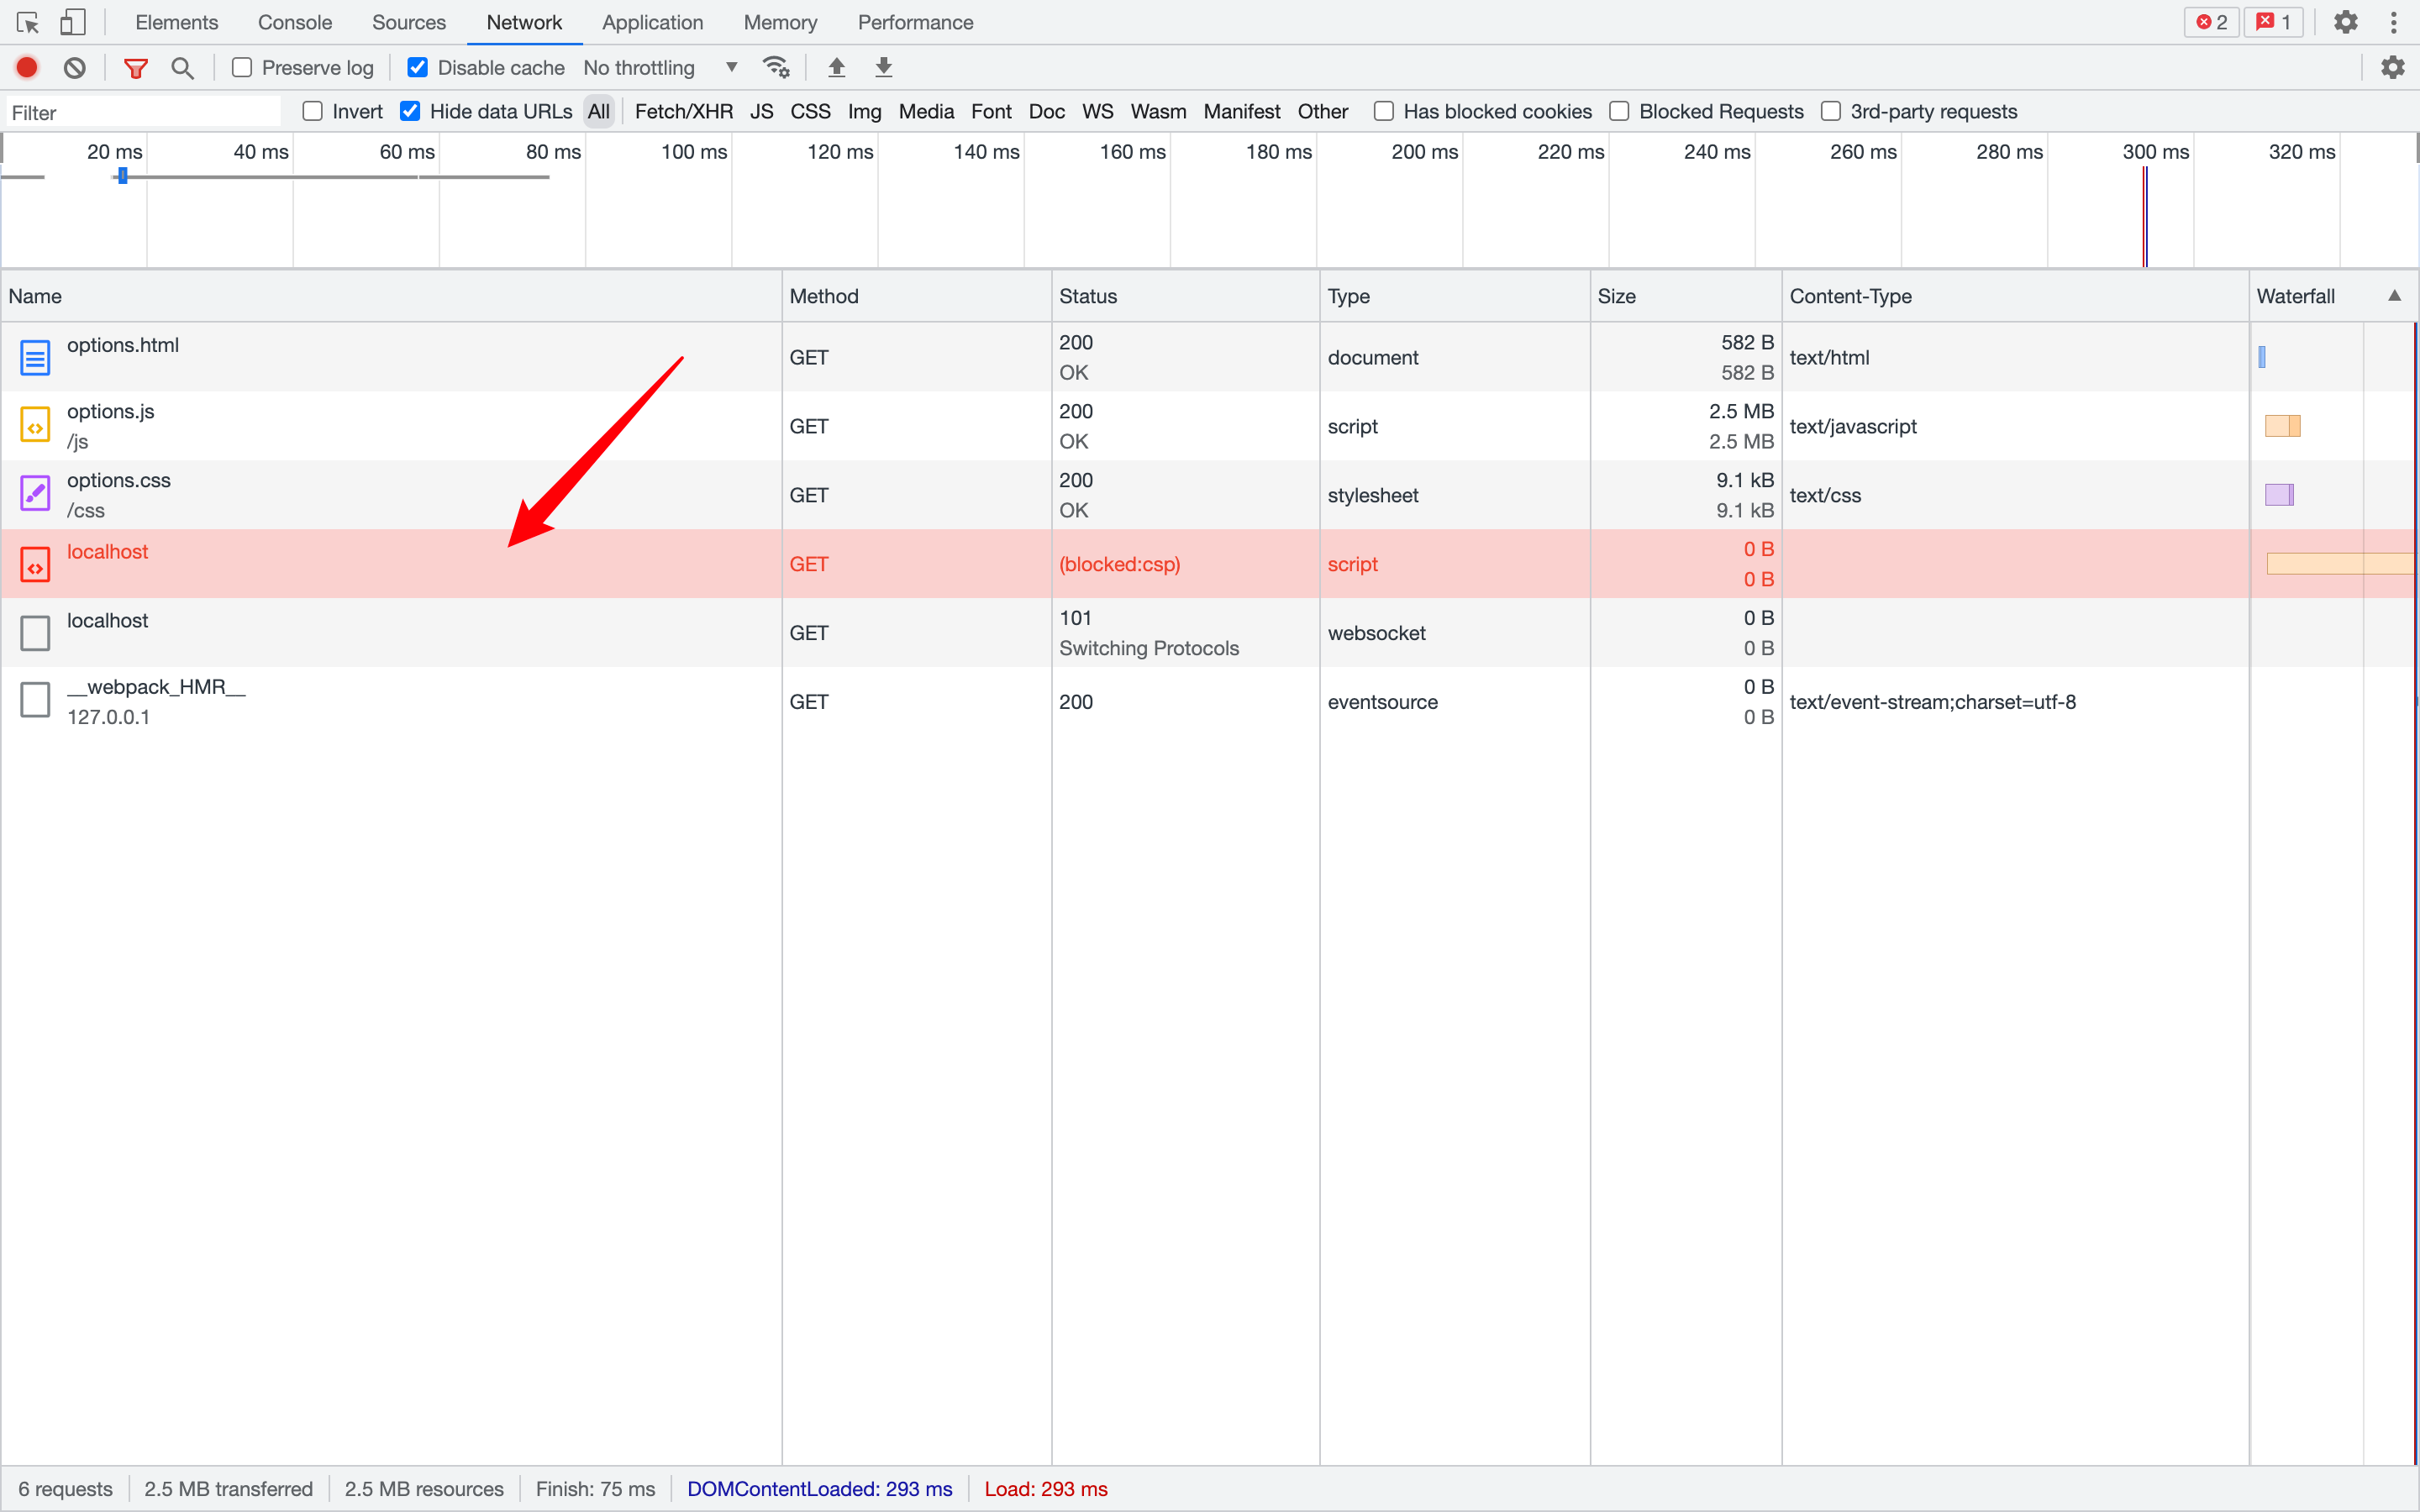Disable the Disable cache checkbox
The image size is (2420, 1512).
417,67
